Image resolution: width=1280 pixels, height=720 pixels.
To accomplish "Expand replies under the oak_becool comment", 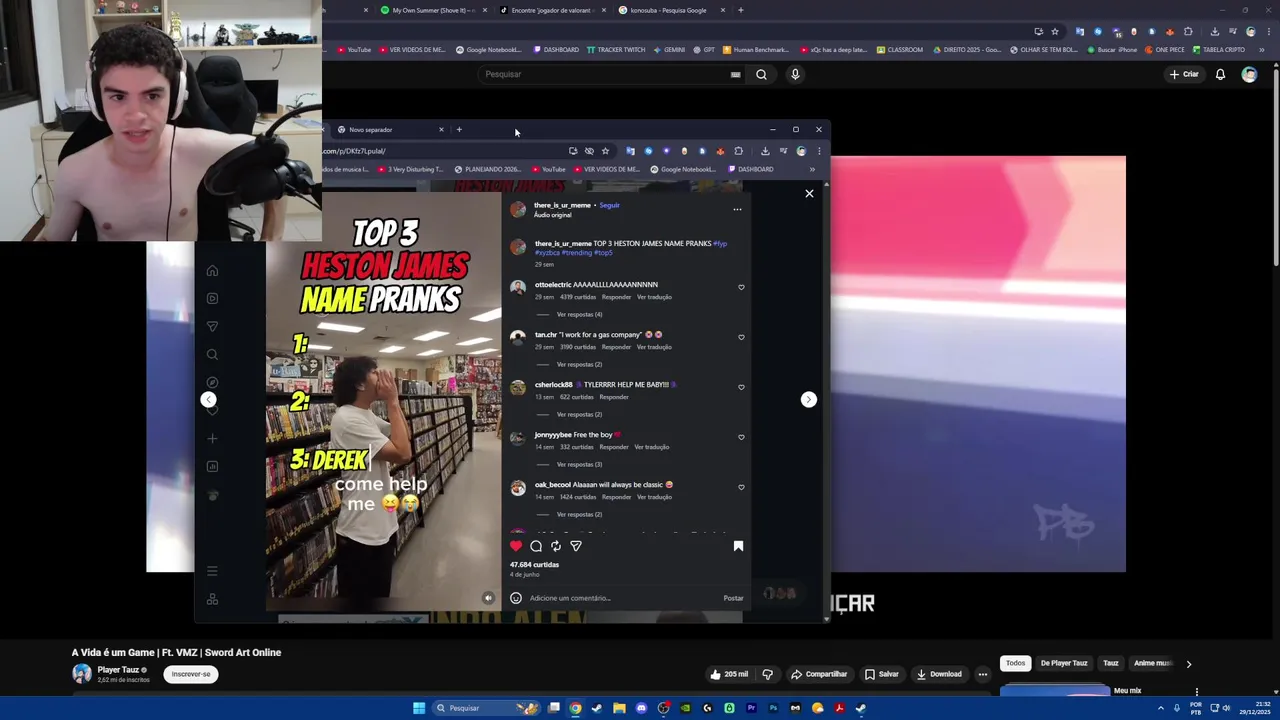I will point(579,514).
